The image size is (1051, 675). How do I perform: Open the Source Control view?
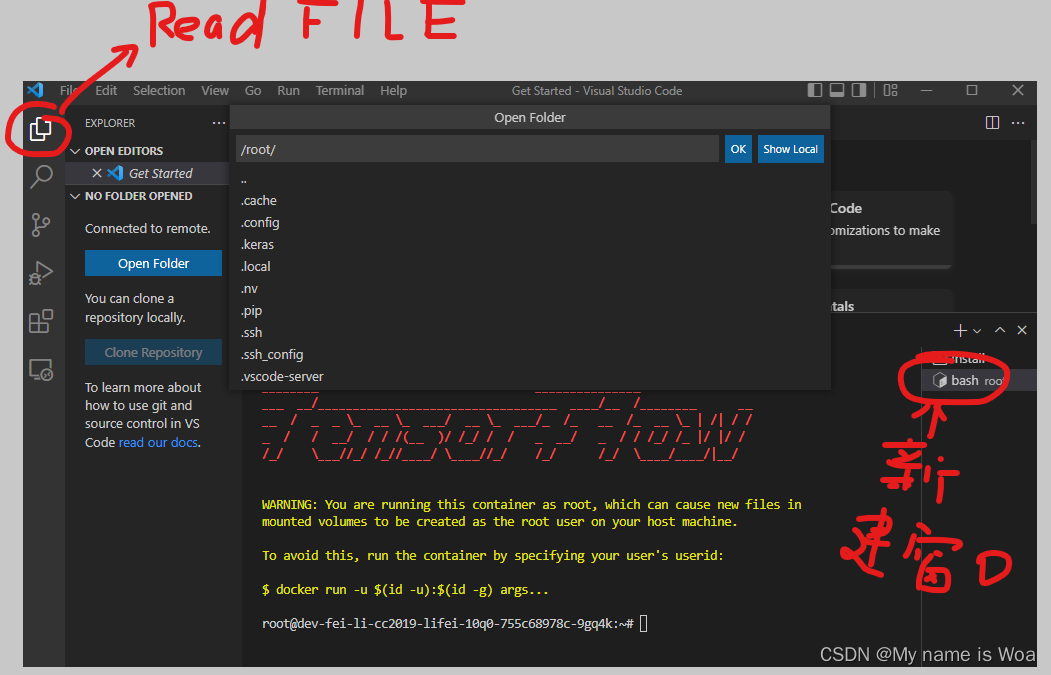click(x=41, y=225)
